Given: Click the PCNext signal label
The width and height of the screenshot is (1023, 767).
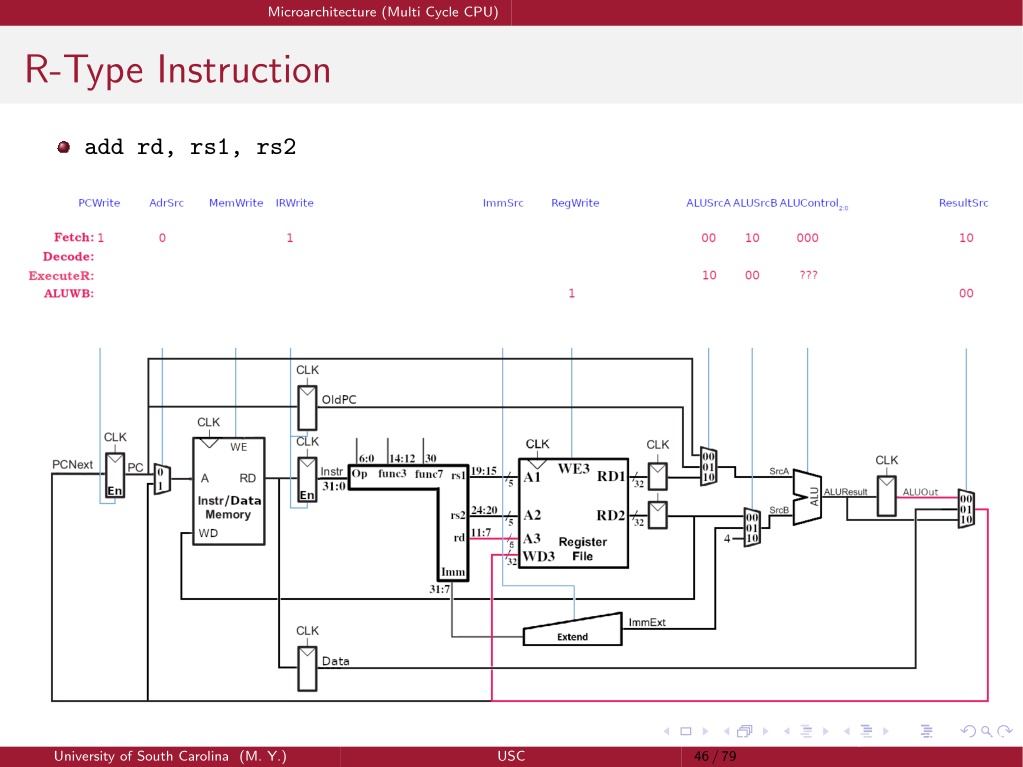Looking at the screenshot, I should click(72, 464).
